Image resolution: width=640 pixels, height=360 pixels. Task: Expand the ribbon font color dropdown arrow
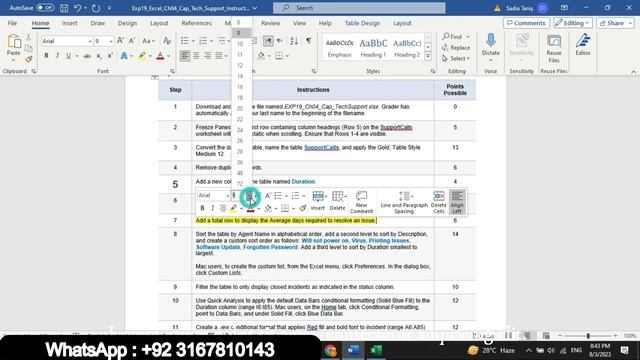168,56
